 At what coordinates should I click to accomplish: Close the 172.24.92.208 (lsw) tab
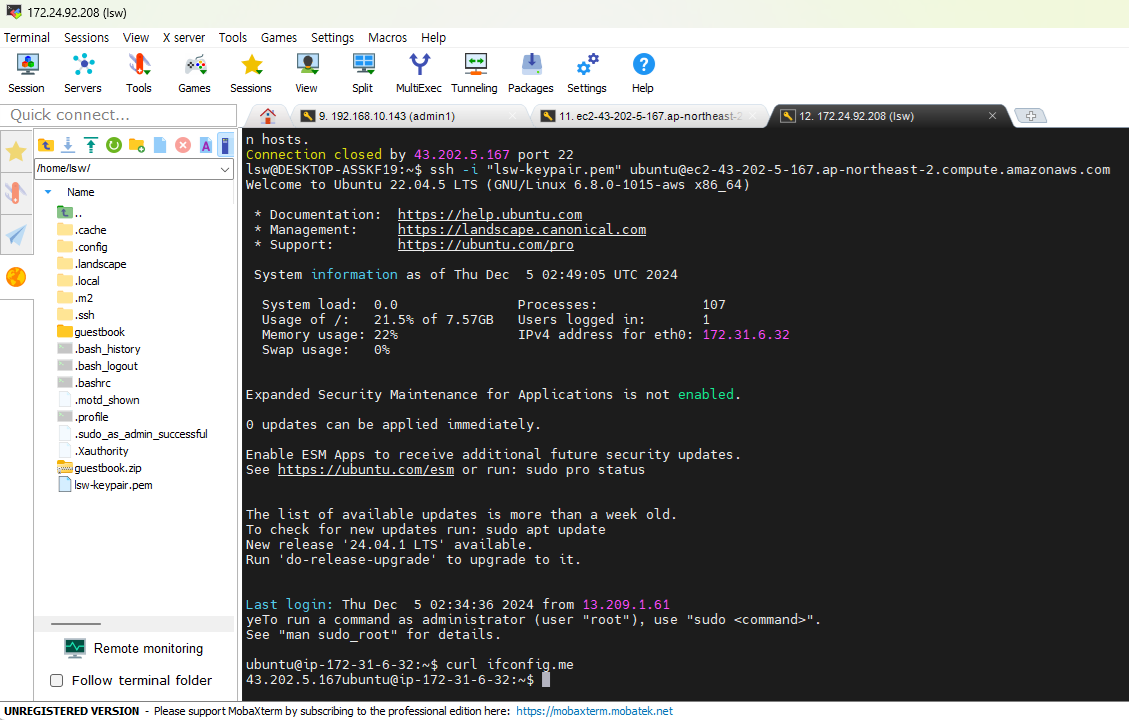coord(992,116)
